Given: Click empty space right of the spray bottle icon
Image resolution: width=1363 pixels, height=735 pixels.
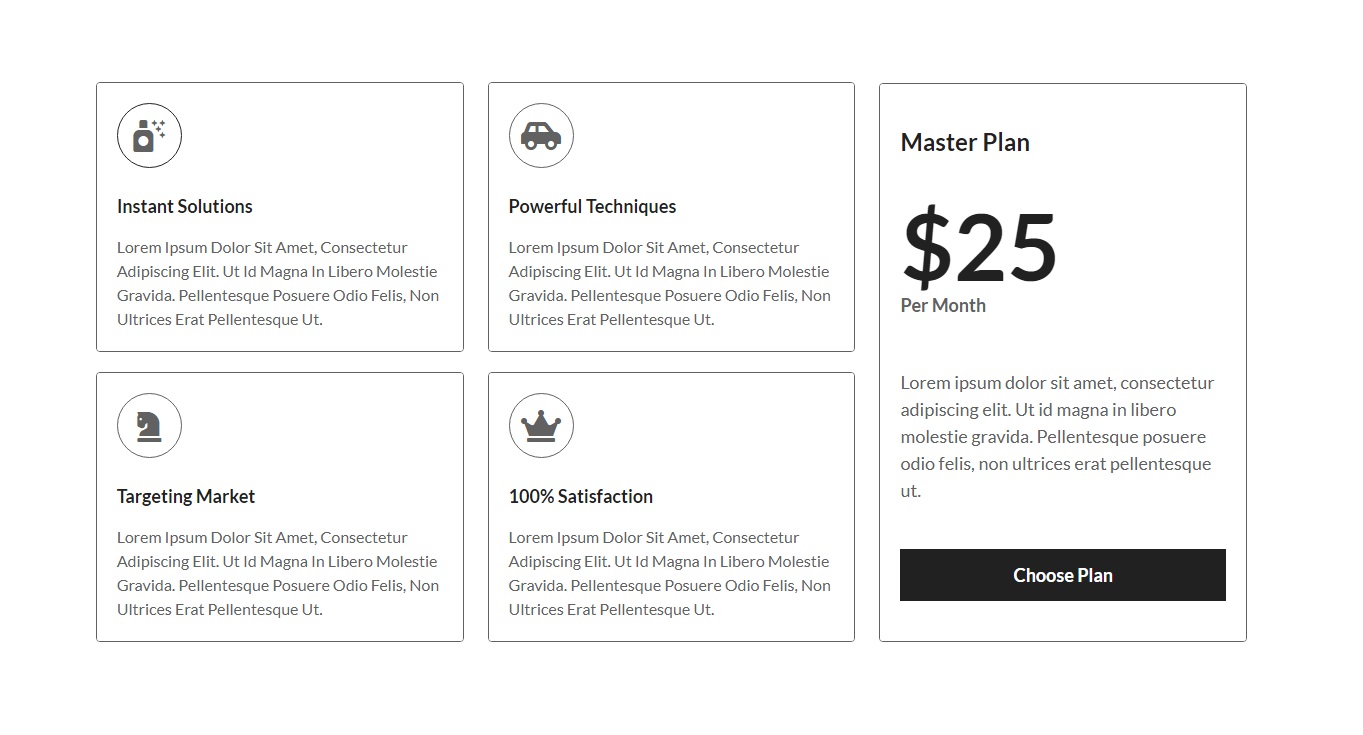Looking at the screenshot, I should point(320,135).
